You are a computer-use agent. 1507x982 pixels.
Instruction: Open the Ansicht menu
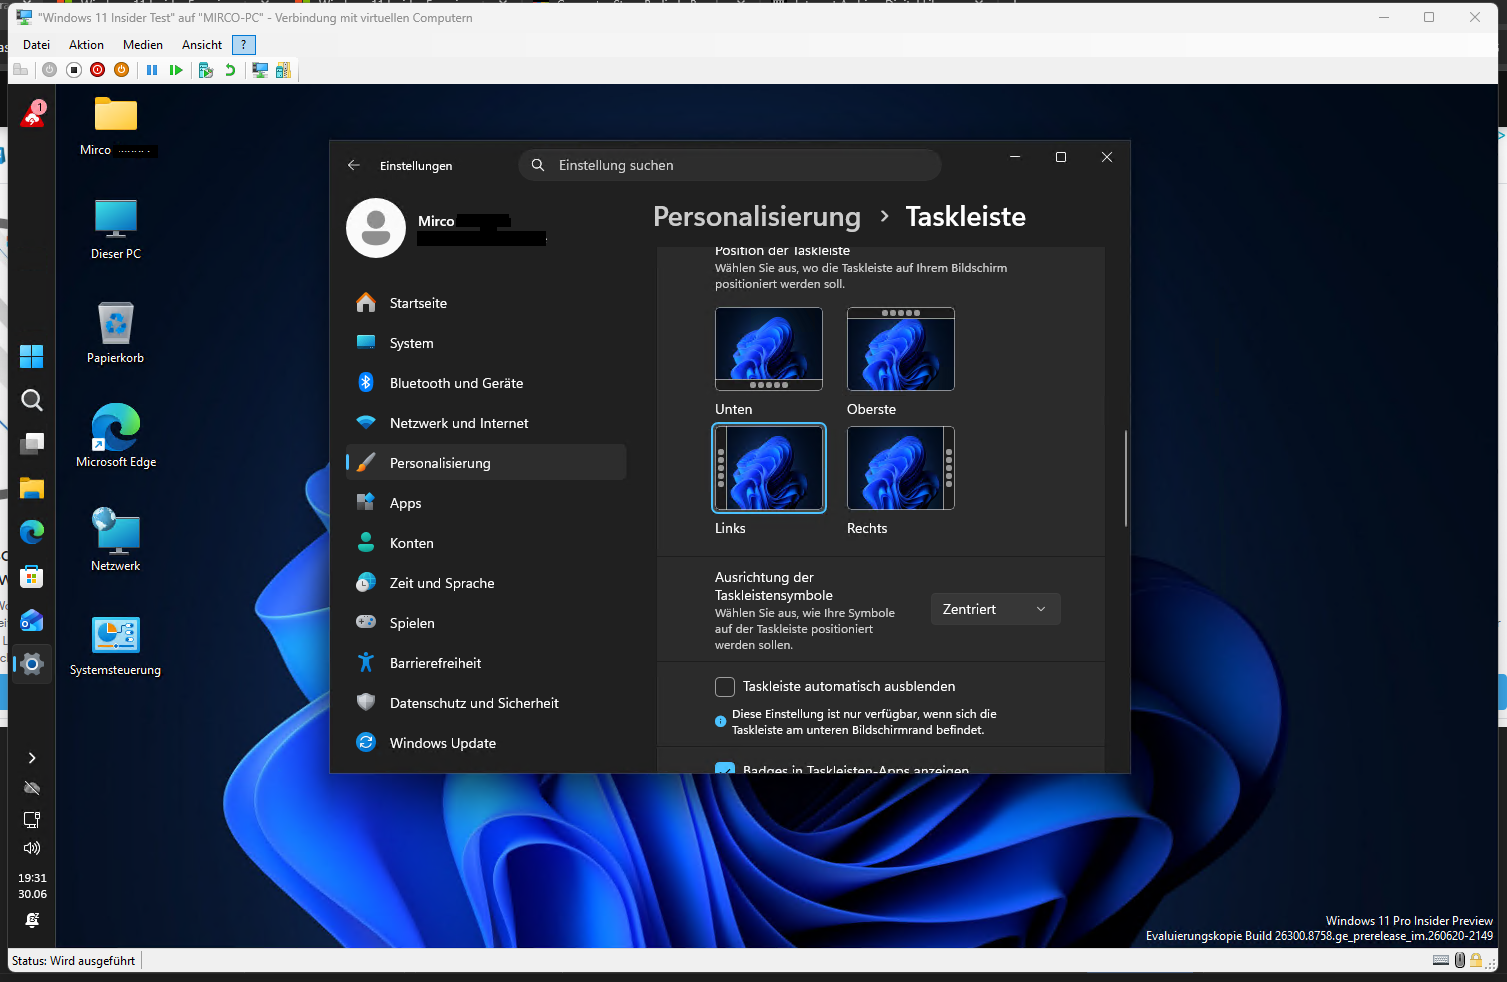click(202, 45)
